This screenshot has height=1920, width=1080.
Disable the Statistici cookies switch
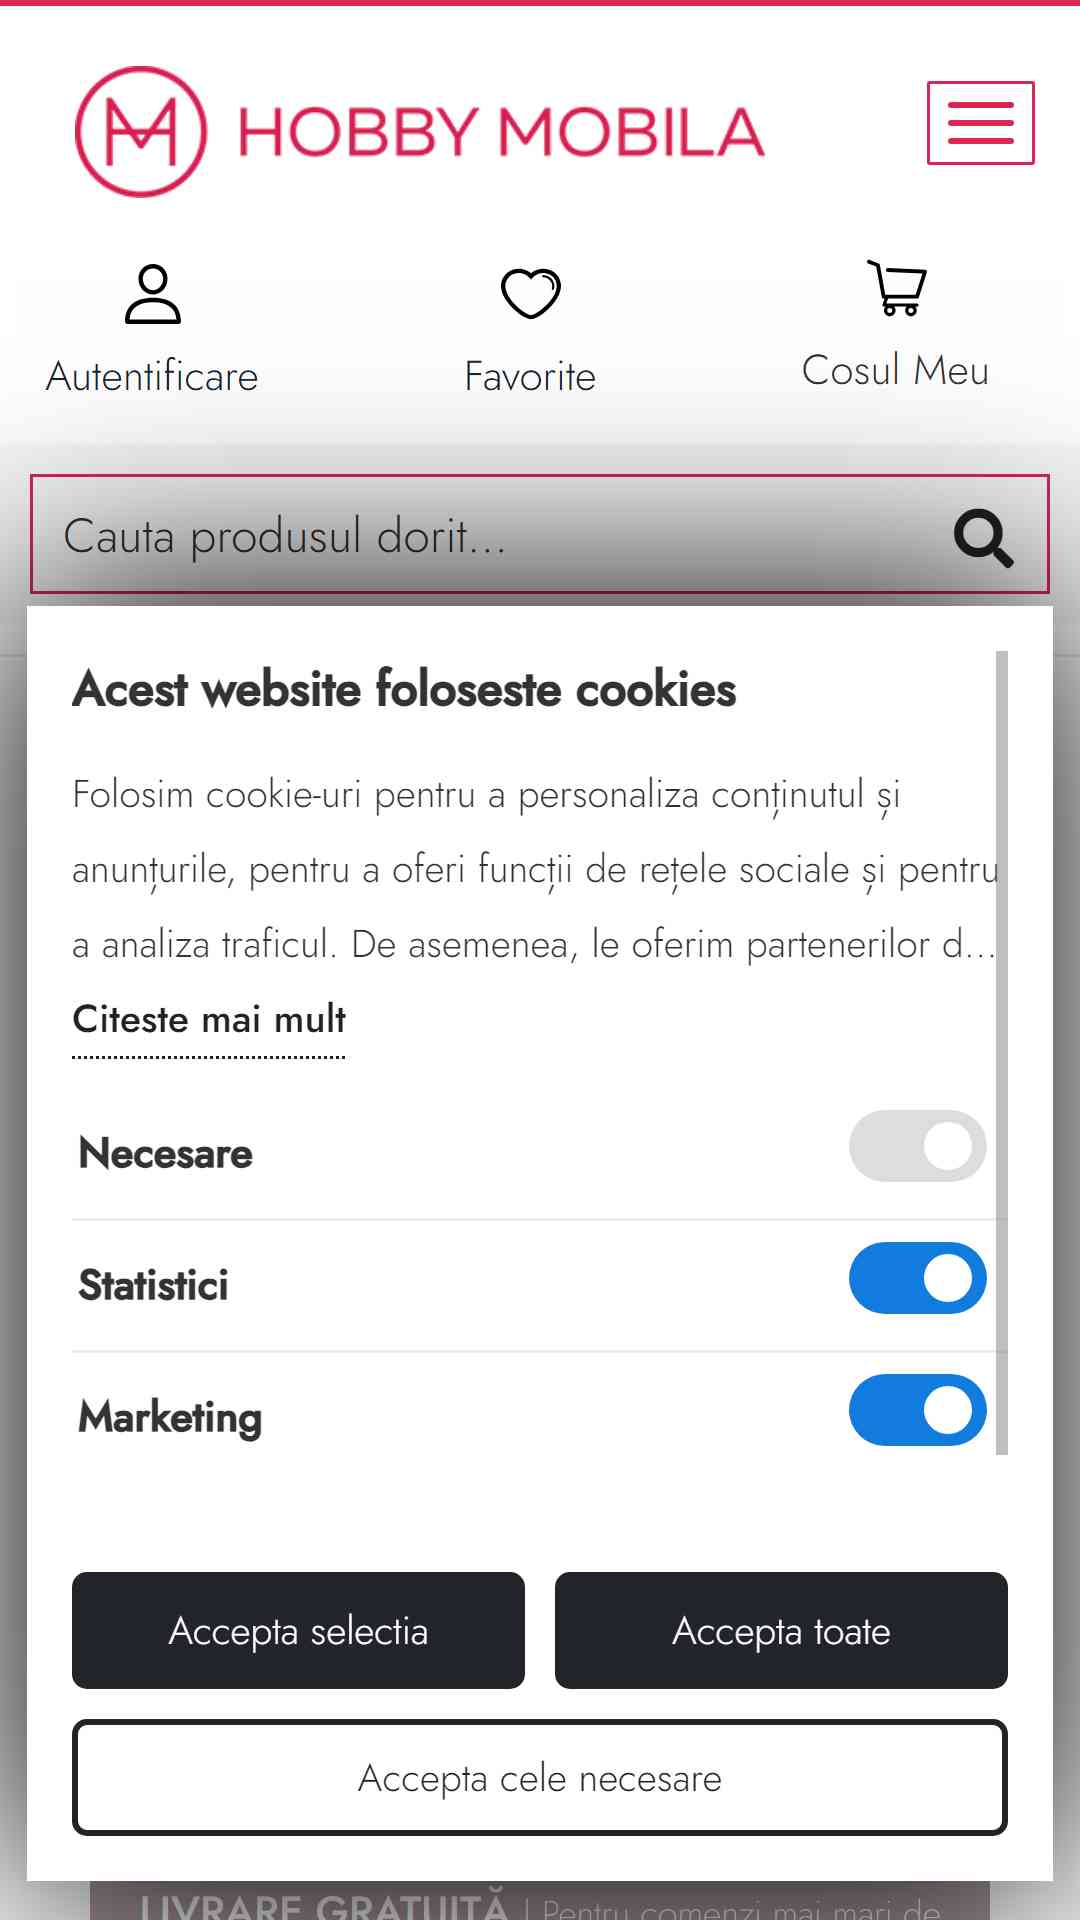(x=917, y=1278)
